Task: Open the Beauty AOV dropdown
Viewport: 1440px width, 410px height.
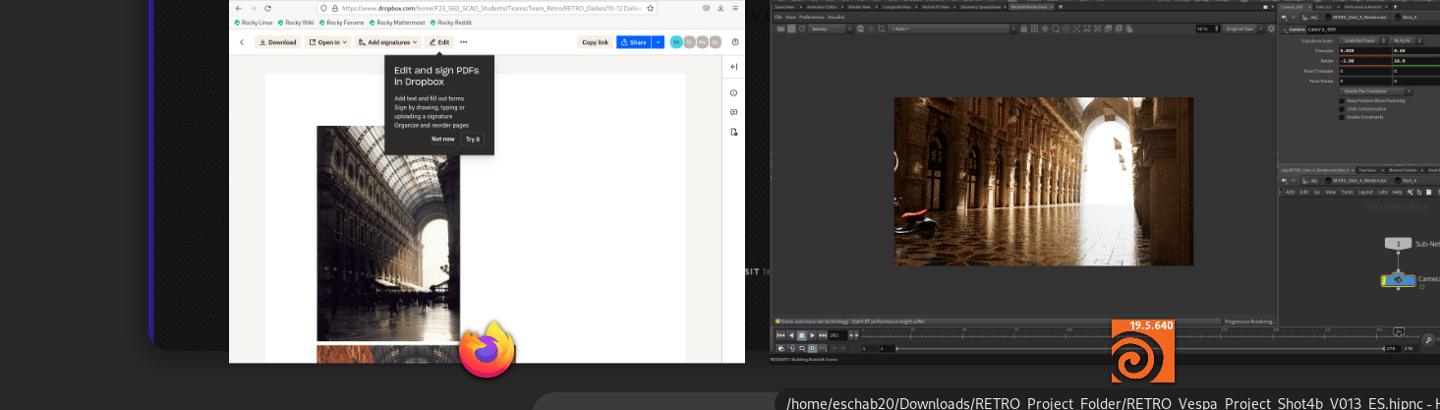Action: [830, 29]
